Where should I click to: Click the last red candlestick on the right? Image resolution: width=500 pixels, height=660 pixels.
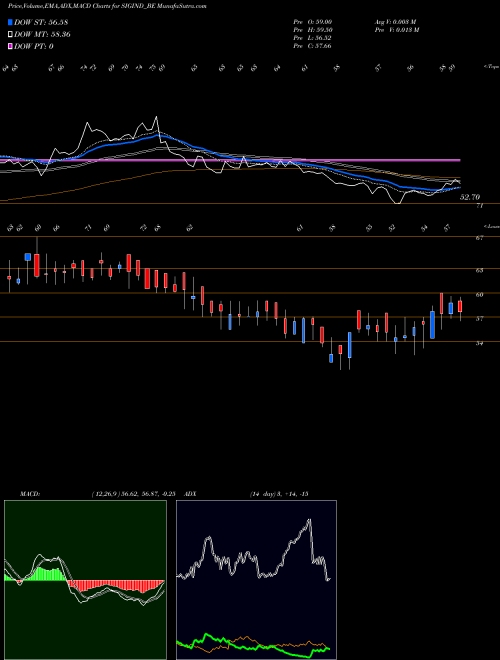pyautogui.click(x=460, y=306)
